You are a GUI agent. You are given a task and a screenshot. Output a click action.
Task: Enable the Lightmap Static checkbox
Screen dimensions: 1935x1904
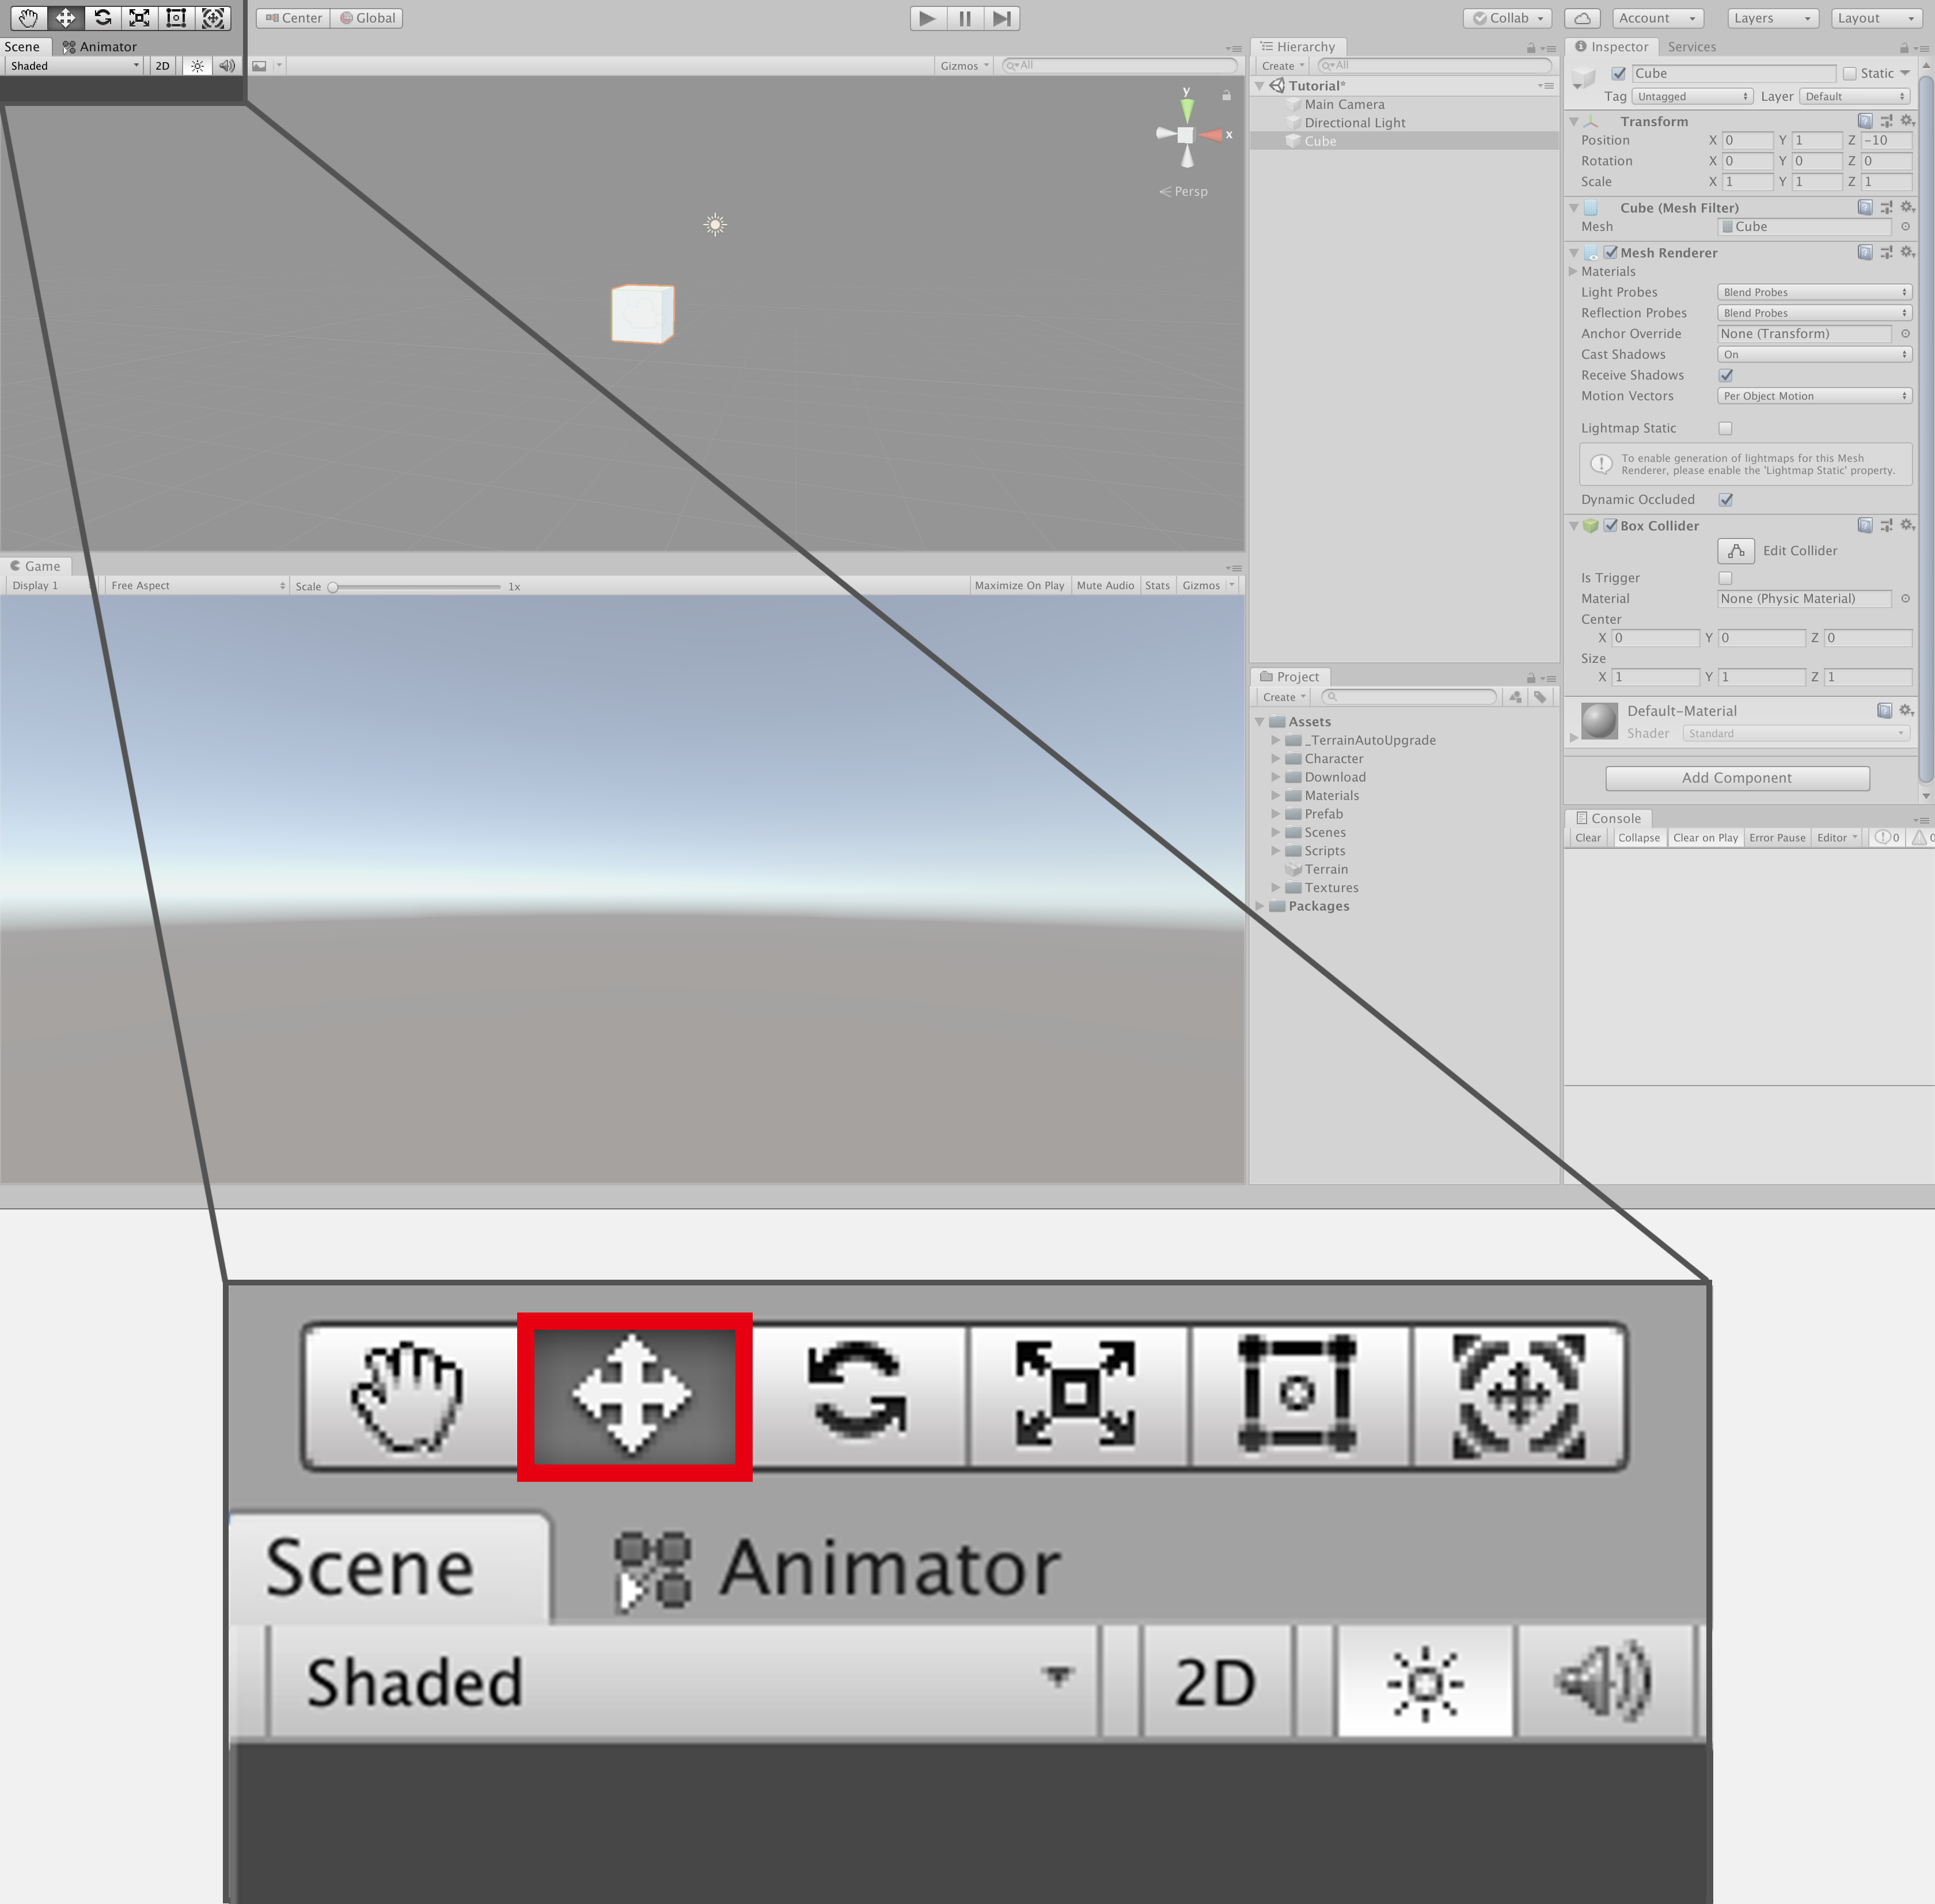(1725, 428)
